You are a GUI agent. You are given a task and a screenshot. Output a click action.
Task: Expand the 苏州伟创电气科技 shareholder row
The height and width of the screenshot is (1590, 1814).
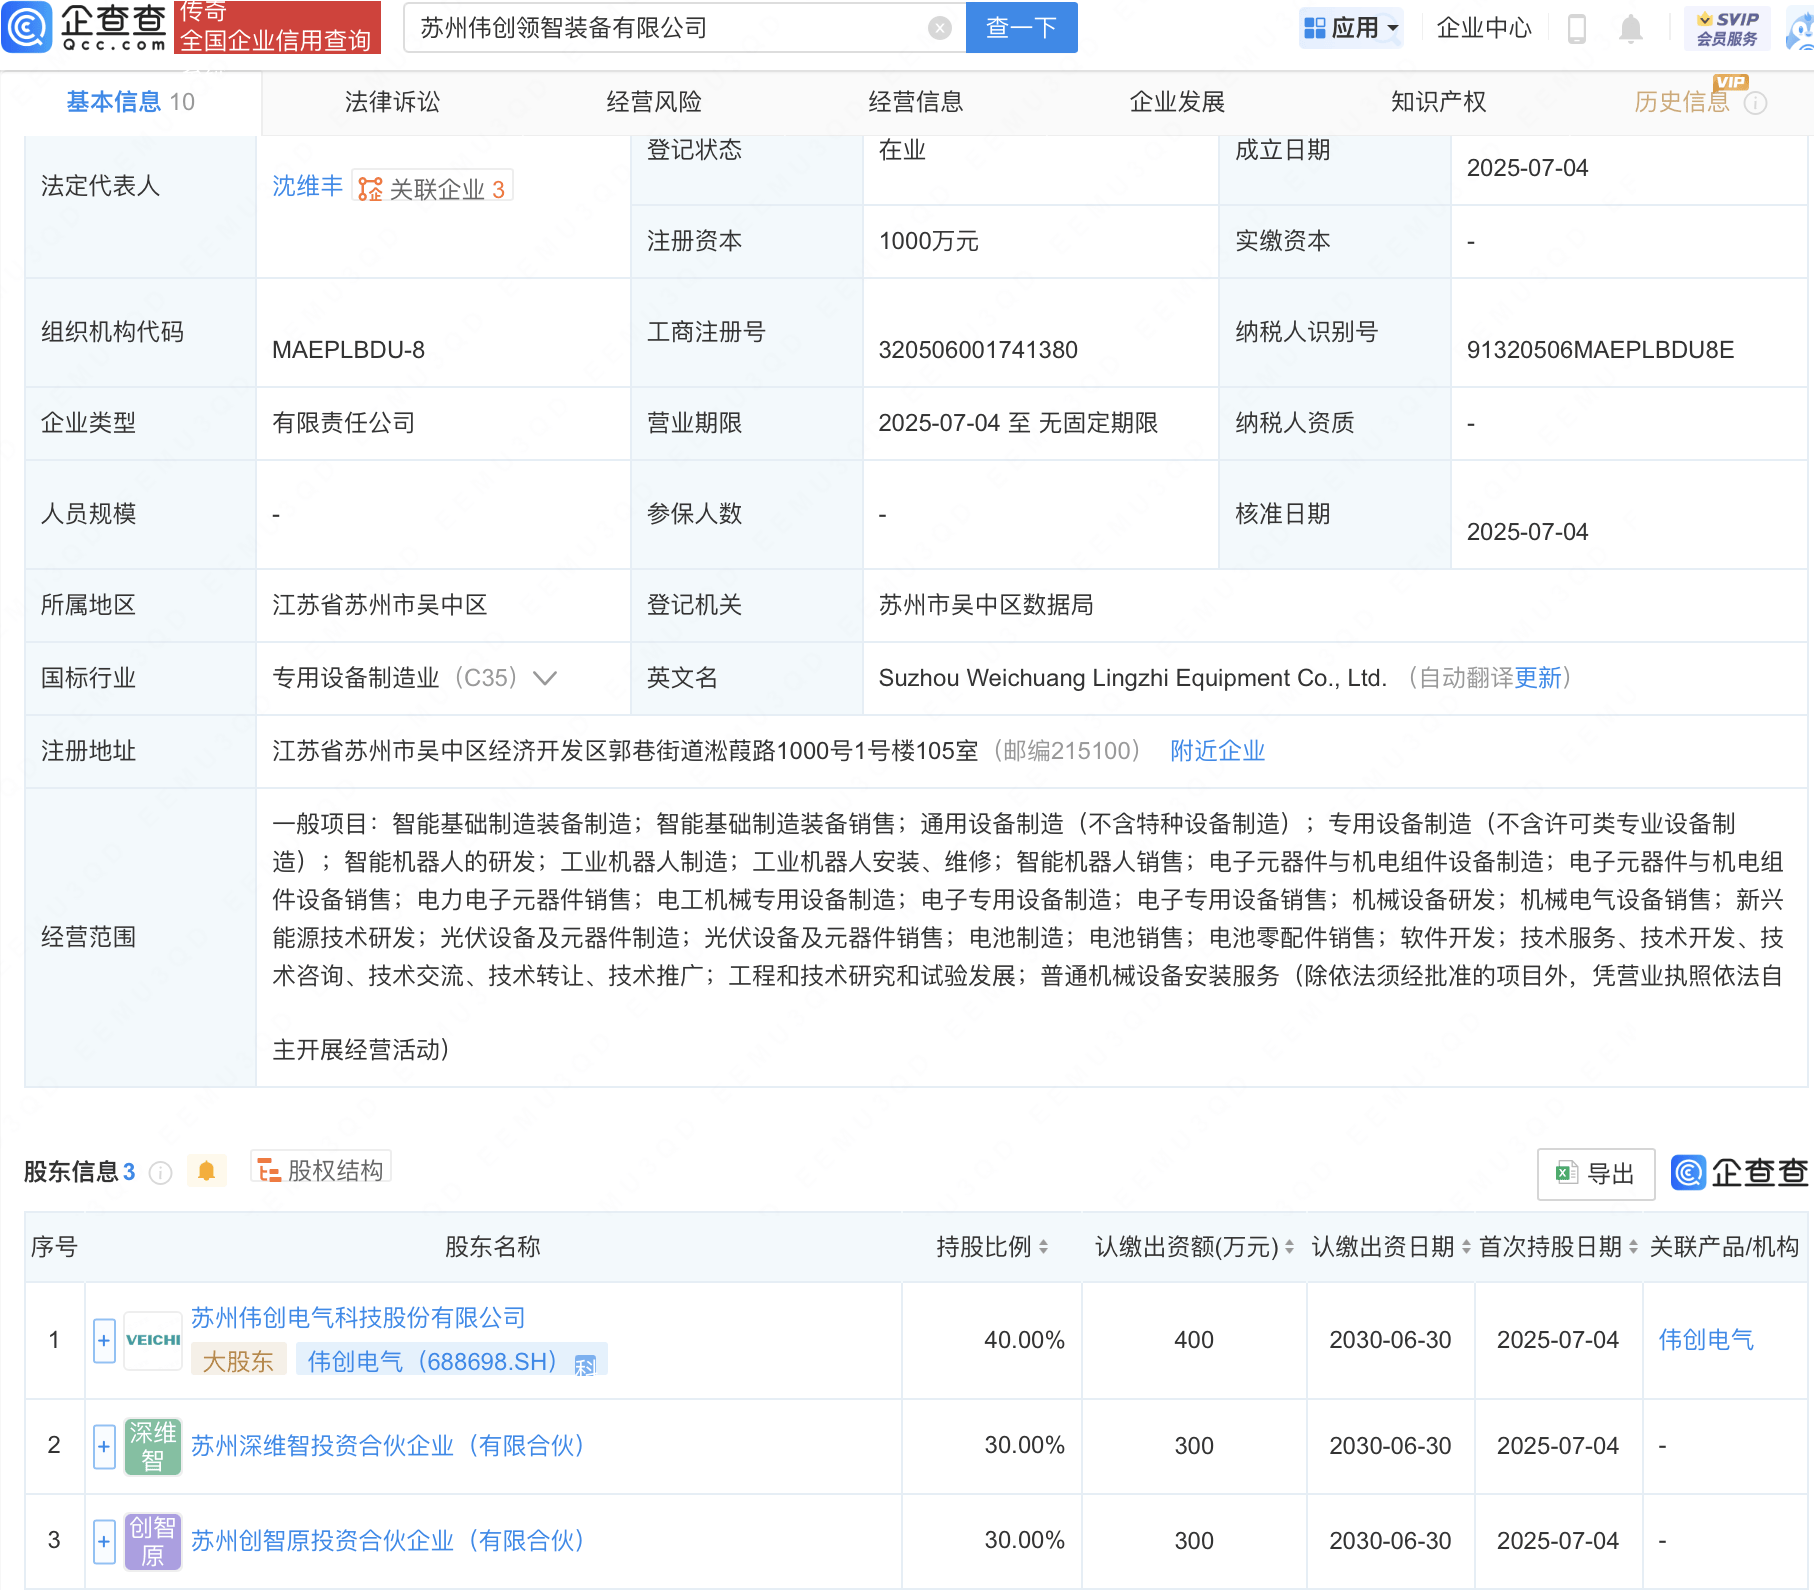pyautogui.click(x=105, y=1340)
